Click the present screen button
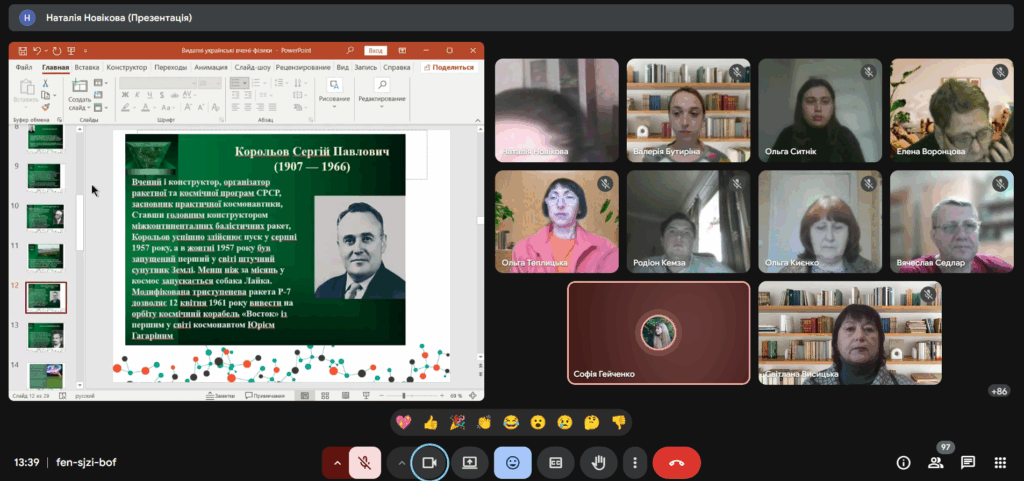This screenshot has height=481, width=1024. pos(470,463)
